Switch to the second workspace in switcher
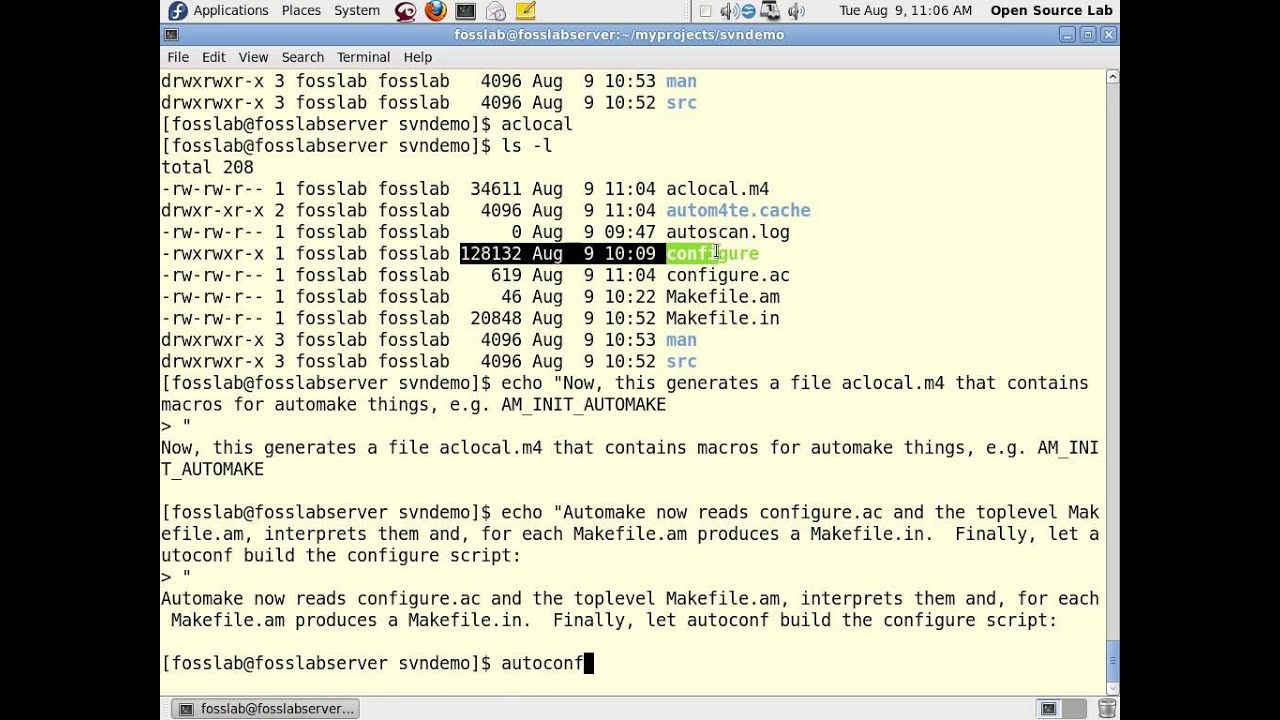The height and width of the screenshot is (720, 1280). [1074, 709]
